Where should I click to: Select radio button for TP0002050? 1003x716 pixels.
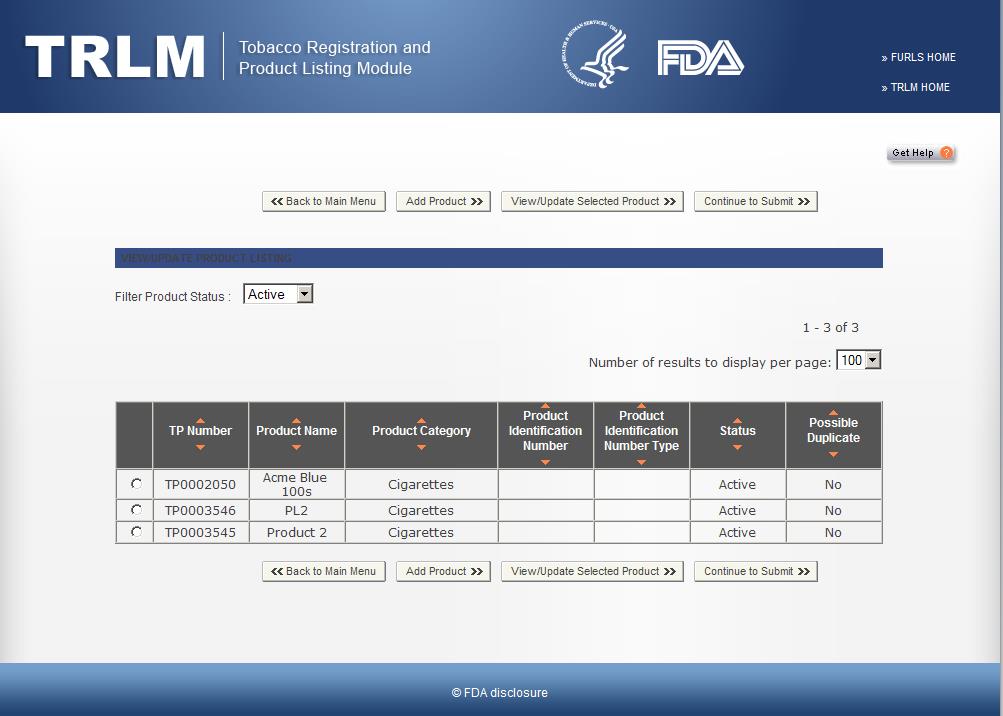pos(136,484)
